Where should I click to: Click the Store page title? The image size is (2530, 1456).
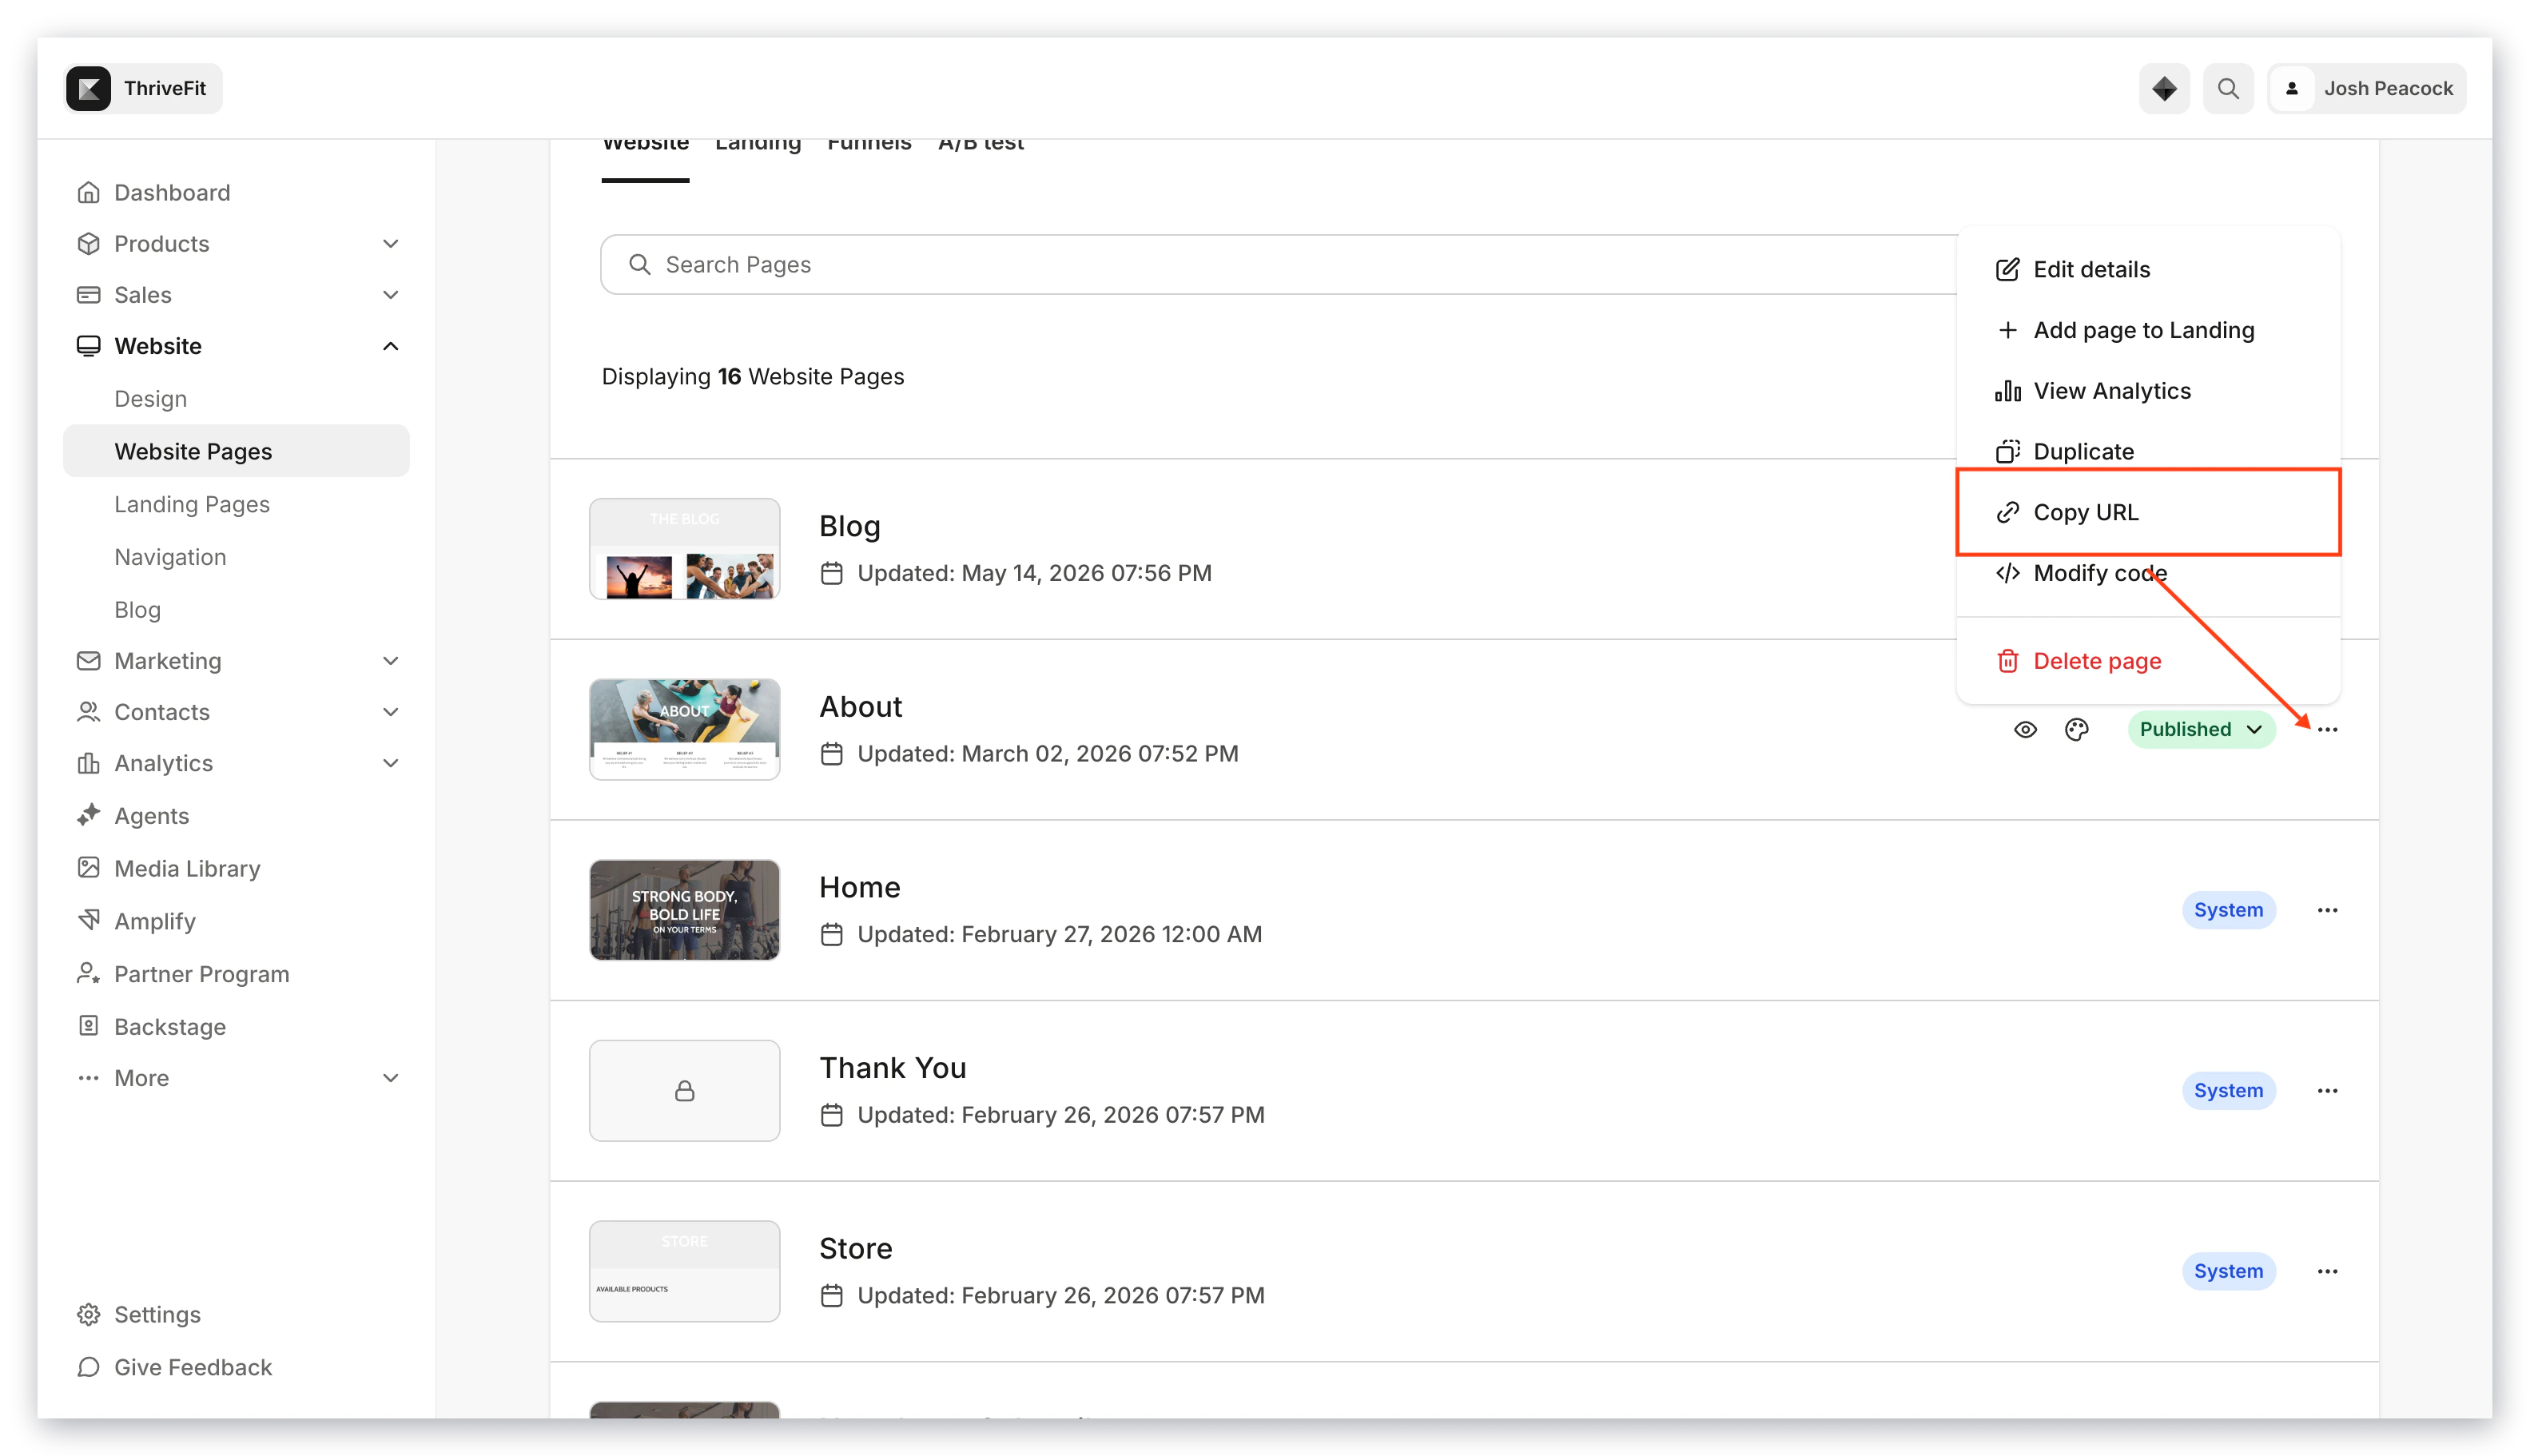point(855,1248)
